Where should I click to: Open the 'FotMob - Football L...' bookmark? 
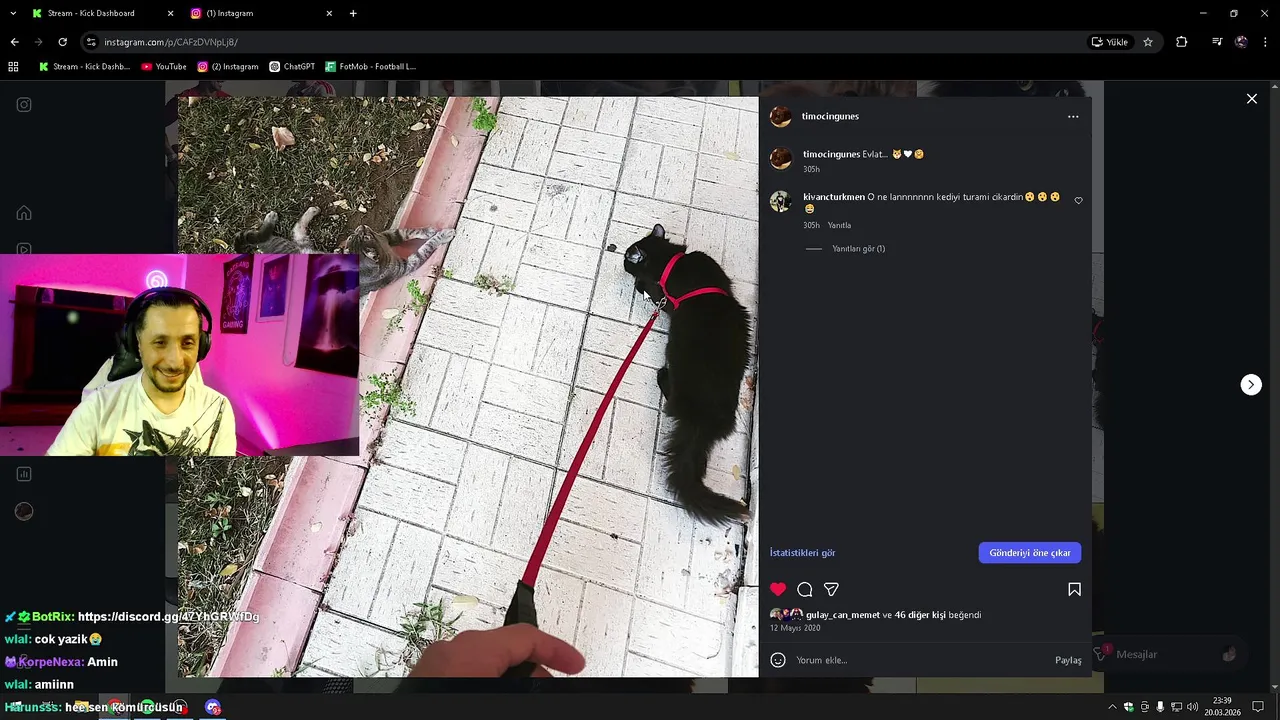370,67
